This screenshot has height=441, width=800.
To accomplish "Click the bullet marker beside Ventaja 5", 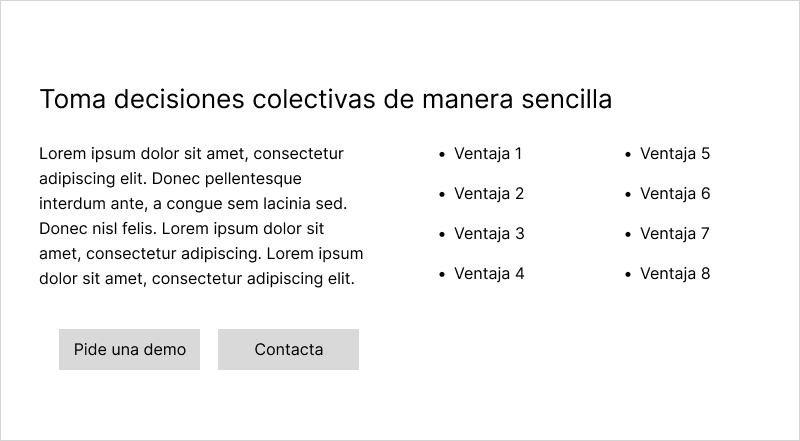I will point(628,155).
